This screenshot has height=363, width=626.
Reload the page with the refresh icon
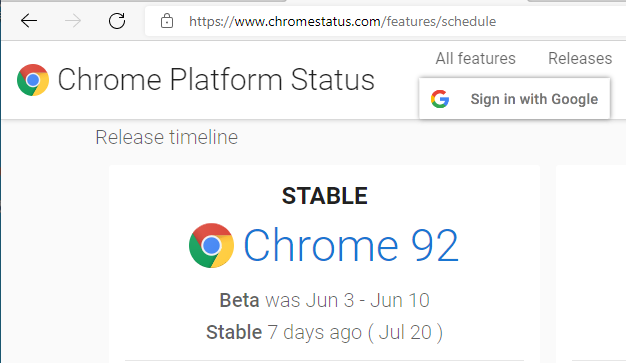pyautogui.click(x=117, y=21)
